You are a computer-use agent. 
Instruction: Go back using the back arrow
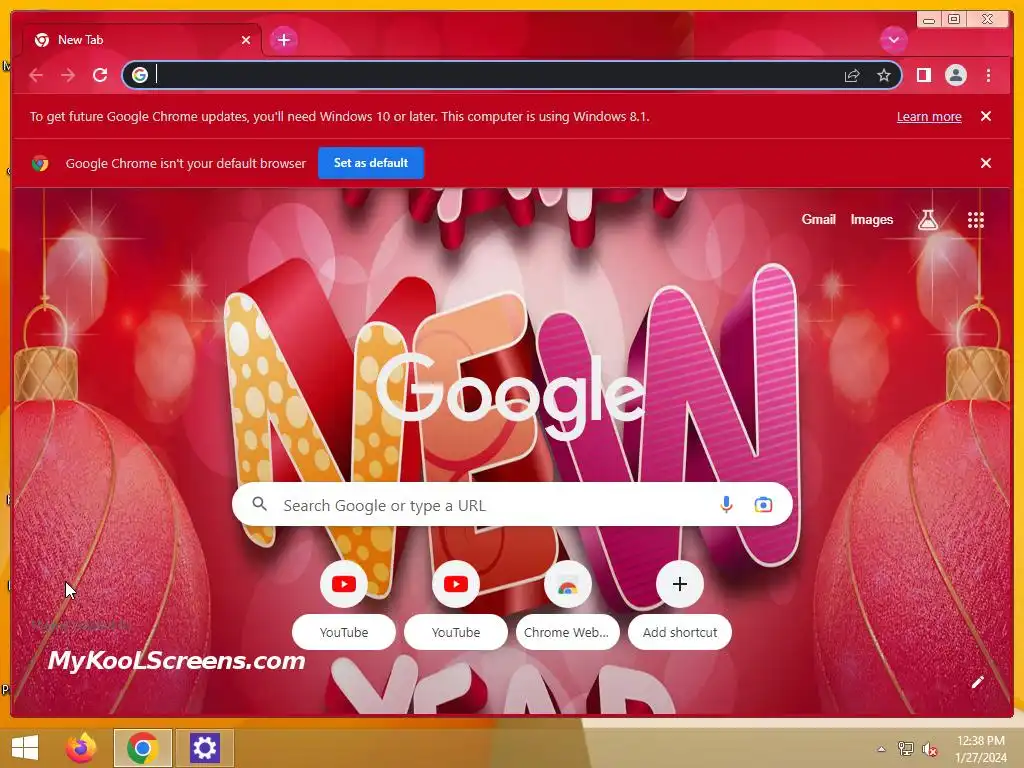(x=36, y=75)
